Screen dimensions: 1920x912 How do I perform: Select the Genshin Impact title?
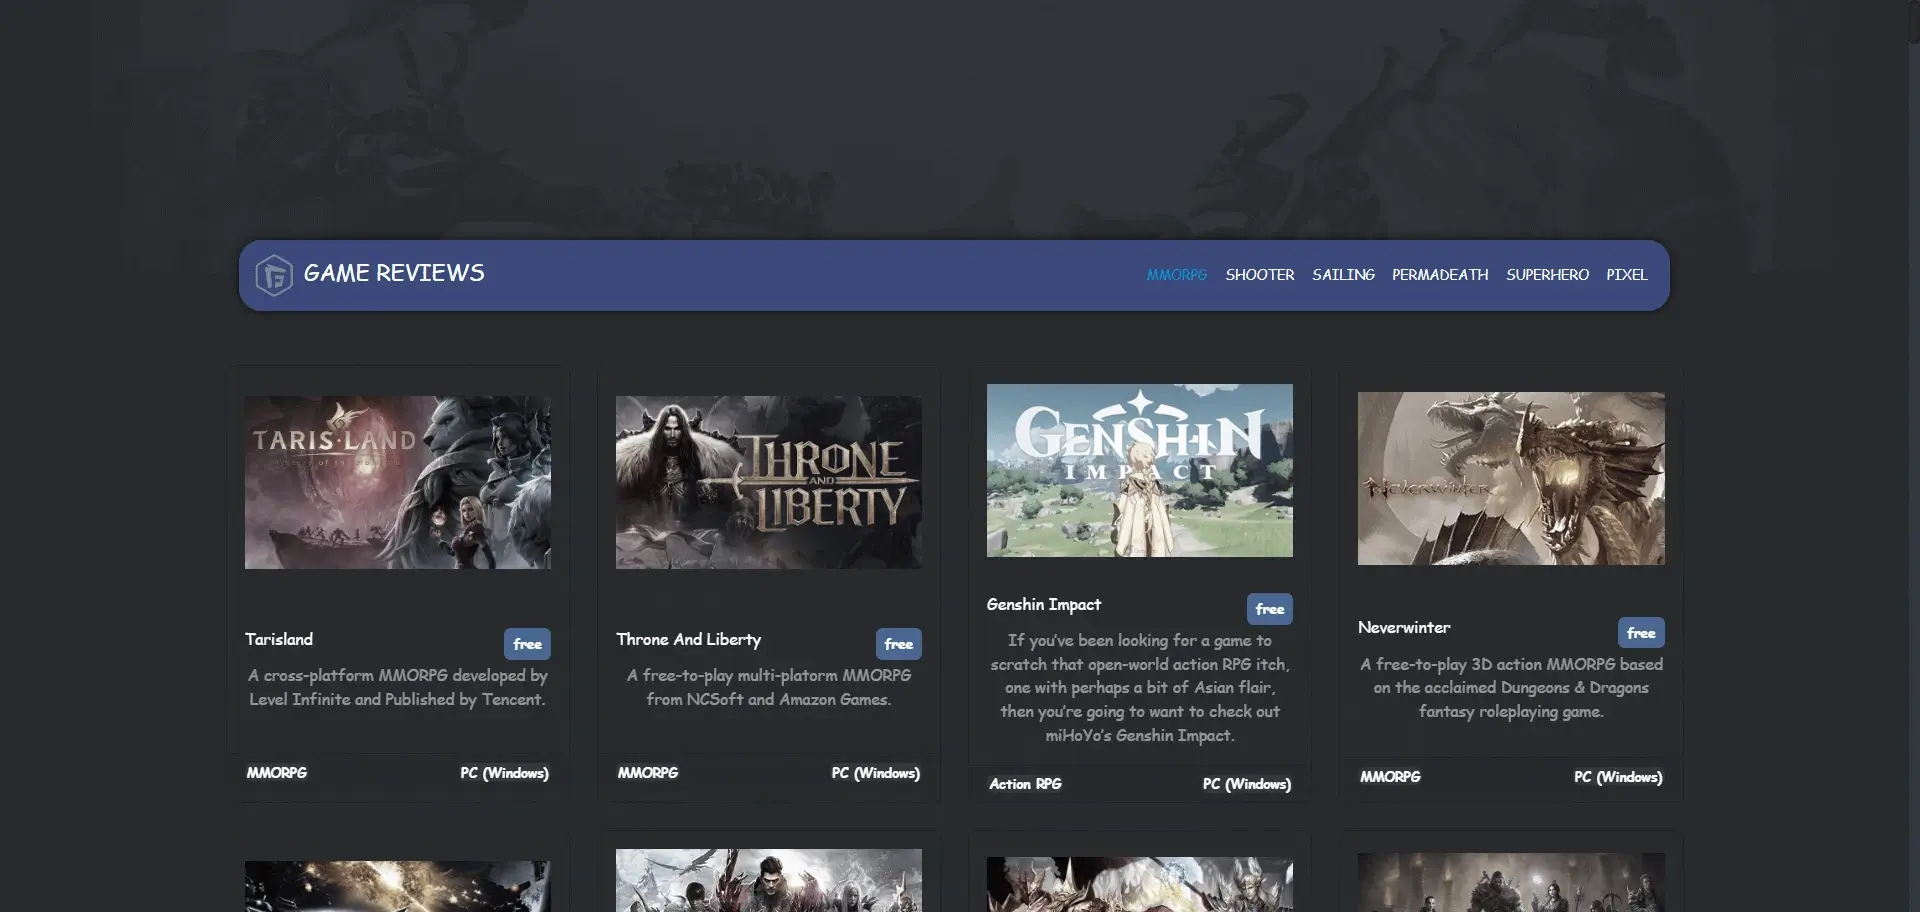click(1044, 604)
